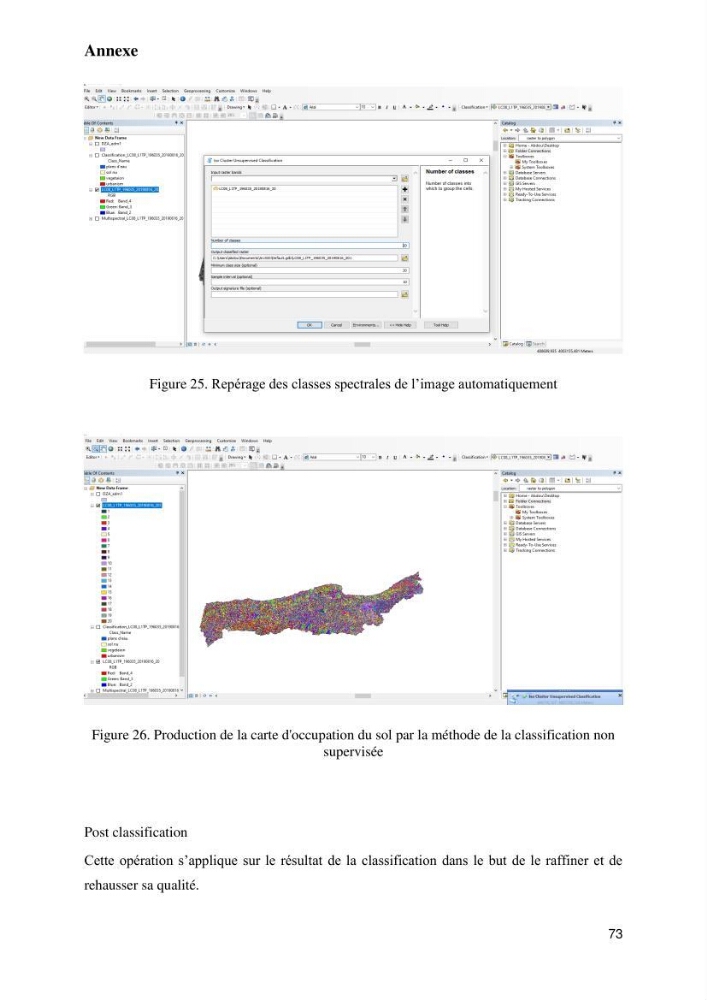Open Classification toolbar layer dropdown in Figure 26
The image size is (707, 1000).
coord(548,457)
